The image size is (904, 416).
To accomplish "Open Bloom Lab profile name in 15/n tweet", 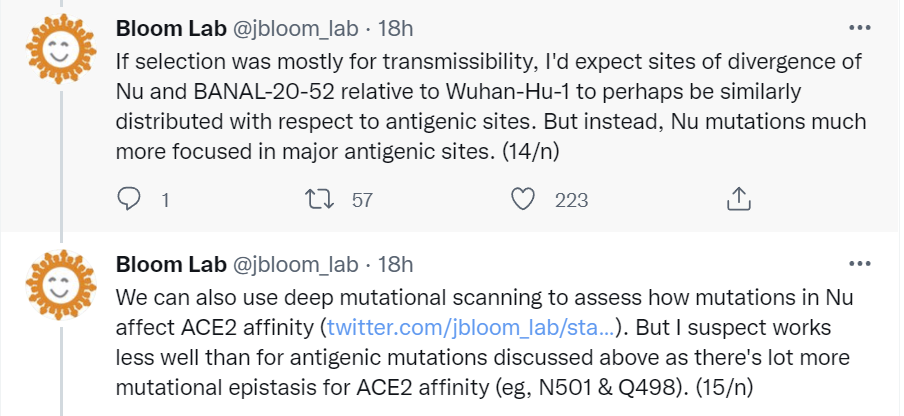I will [171, 265].
